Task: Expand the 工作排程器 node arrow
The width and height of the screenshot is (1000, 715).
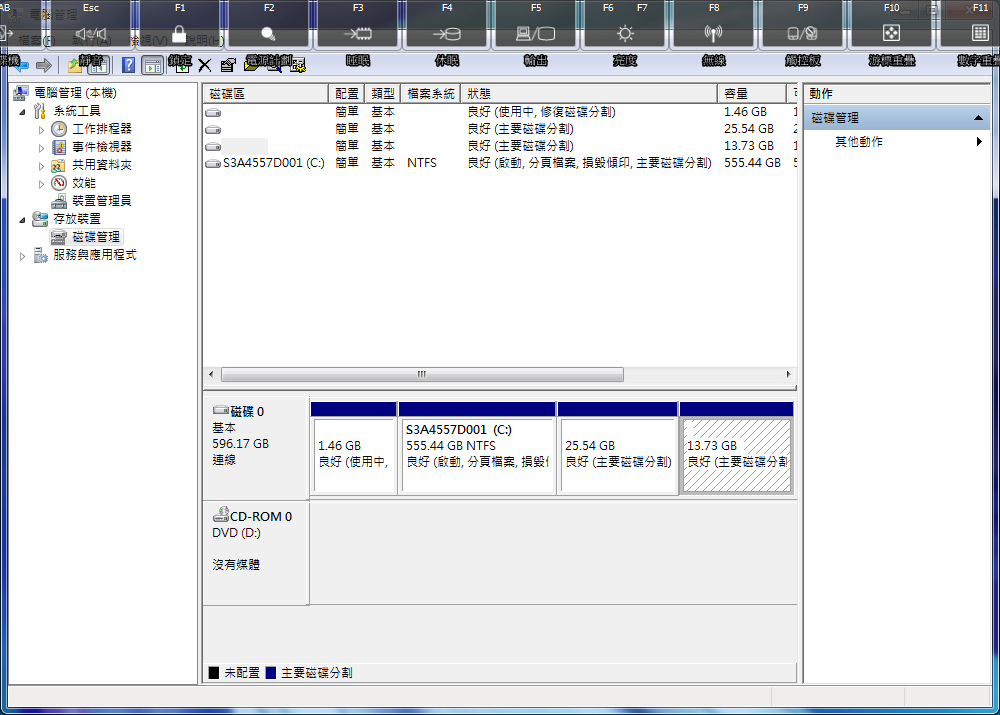Action: click(x=41, y=130)
